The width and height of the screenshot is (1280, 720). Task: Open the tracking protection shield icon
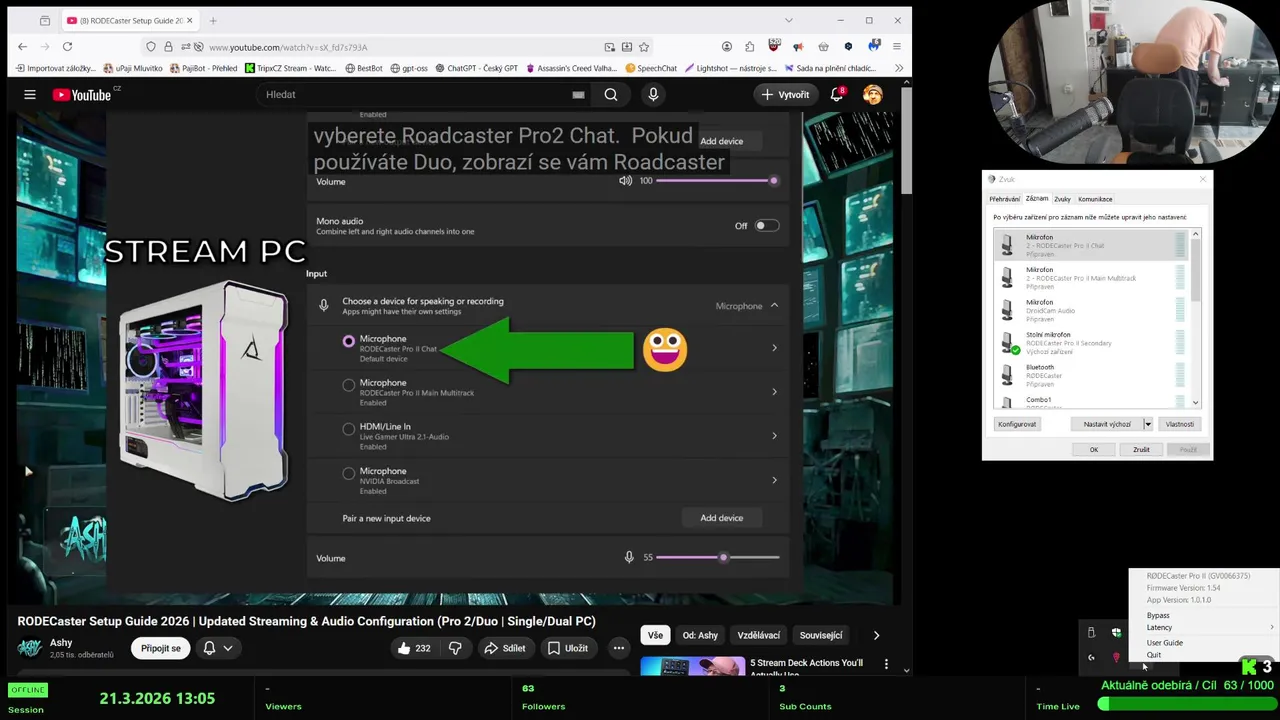[x=151, y=47]
